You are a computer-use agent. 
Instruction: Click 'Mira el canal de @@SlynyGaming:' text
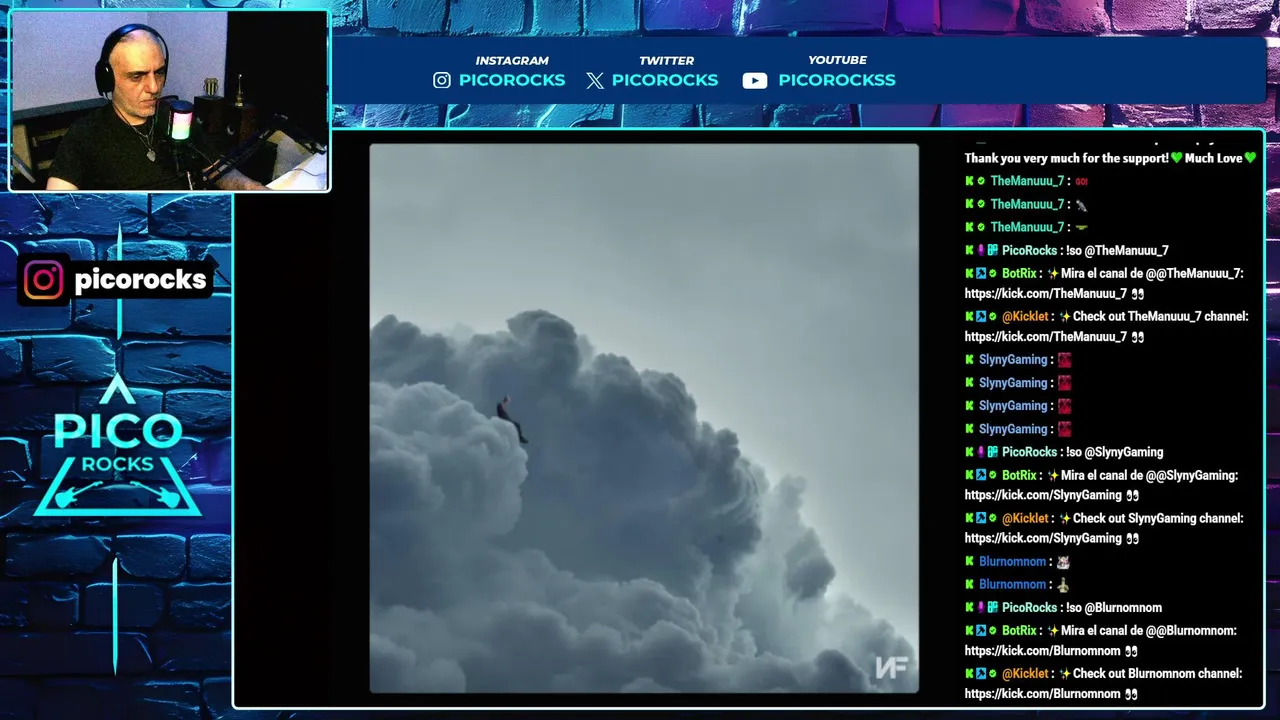coord(1149,476)
